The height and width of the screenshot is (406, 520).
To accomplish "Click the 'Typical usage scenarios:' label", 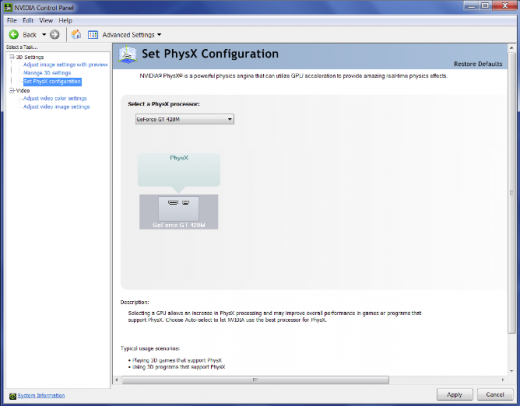I will click(150, 348).
